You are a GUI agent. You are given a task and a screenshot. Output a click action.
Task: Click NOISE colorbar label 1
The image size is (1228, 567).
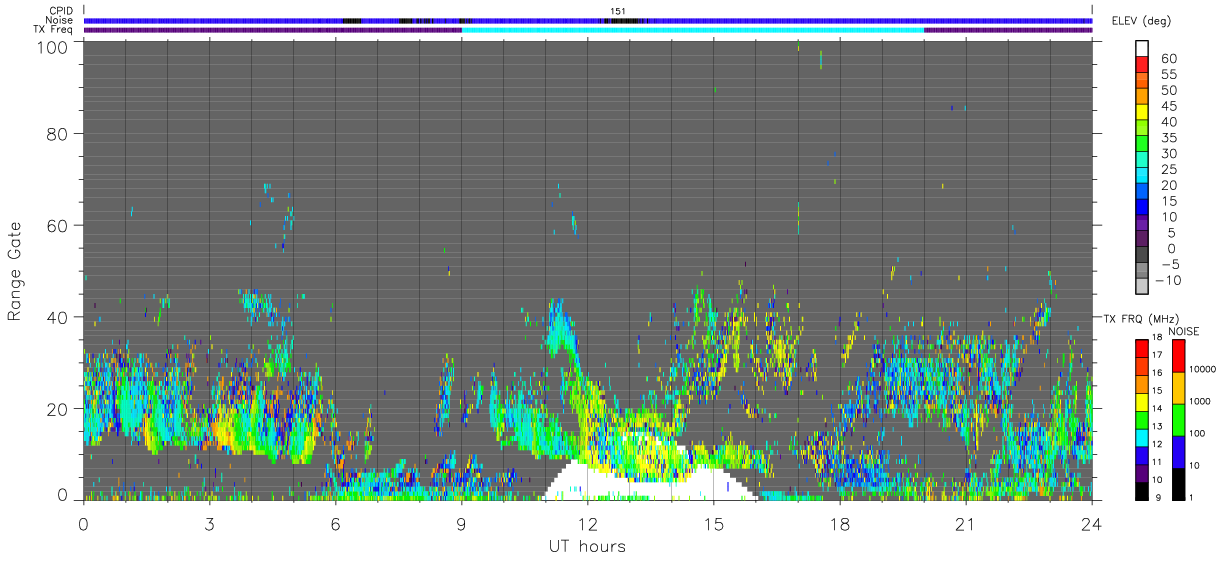click(1193, 497)
